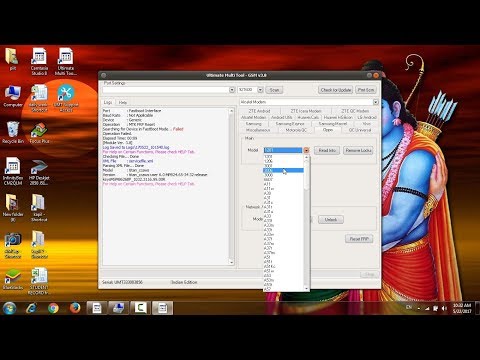Open the Alcatel Modem tab
The image size is (480, 360).
point(253,117)
